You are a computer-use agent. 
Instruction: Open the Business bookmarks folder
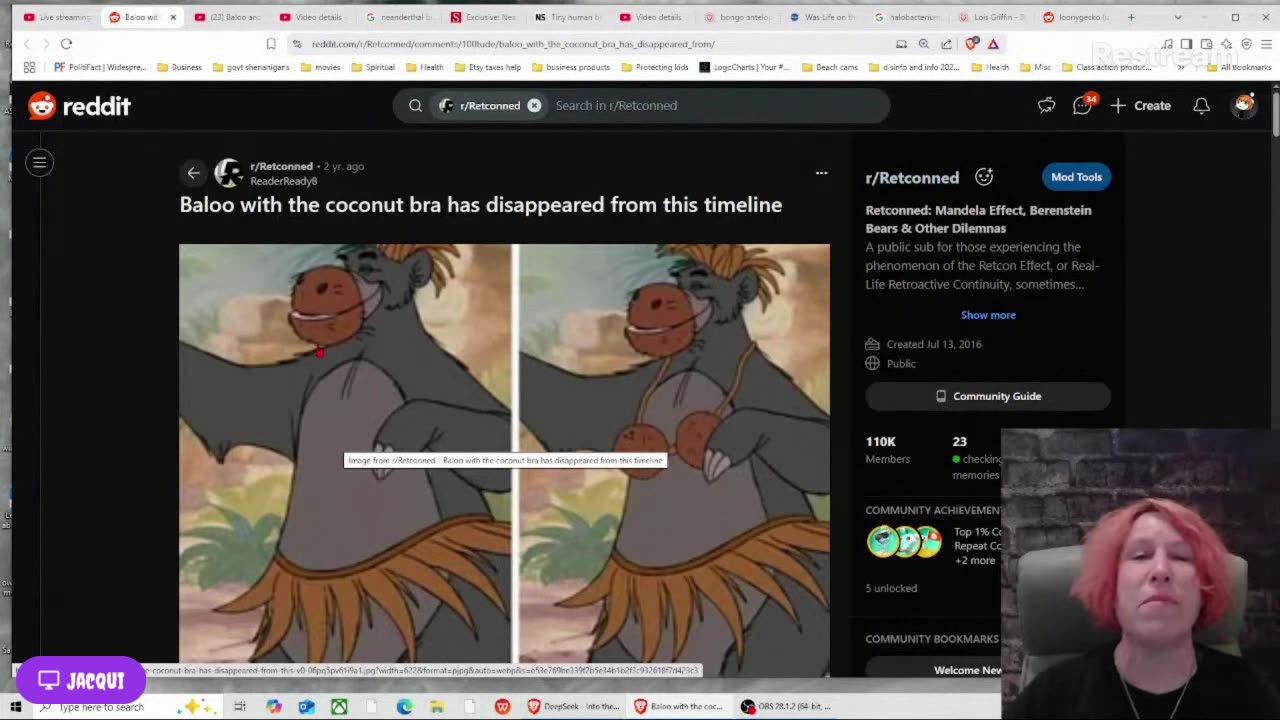click(x=179, y=67)
